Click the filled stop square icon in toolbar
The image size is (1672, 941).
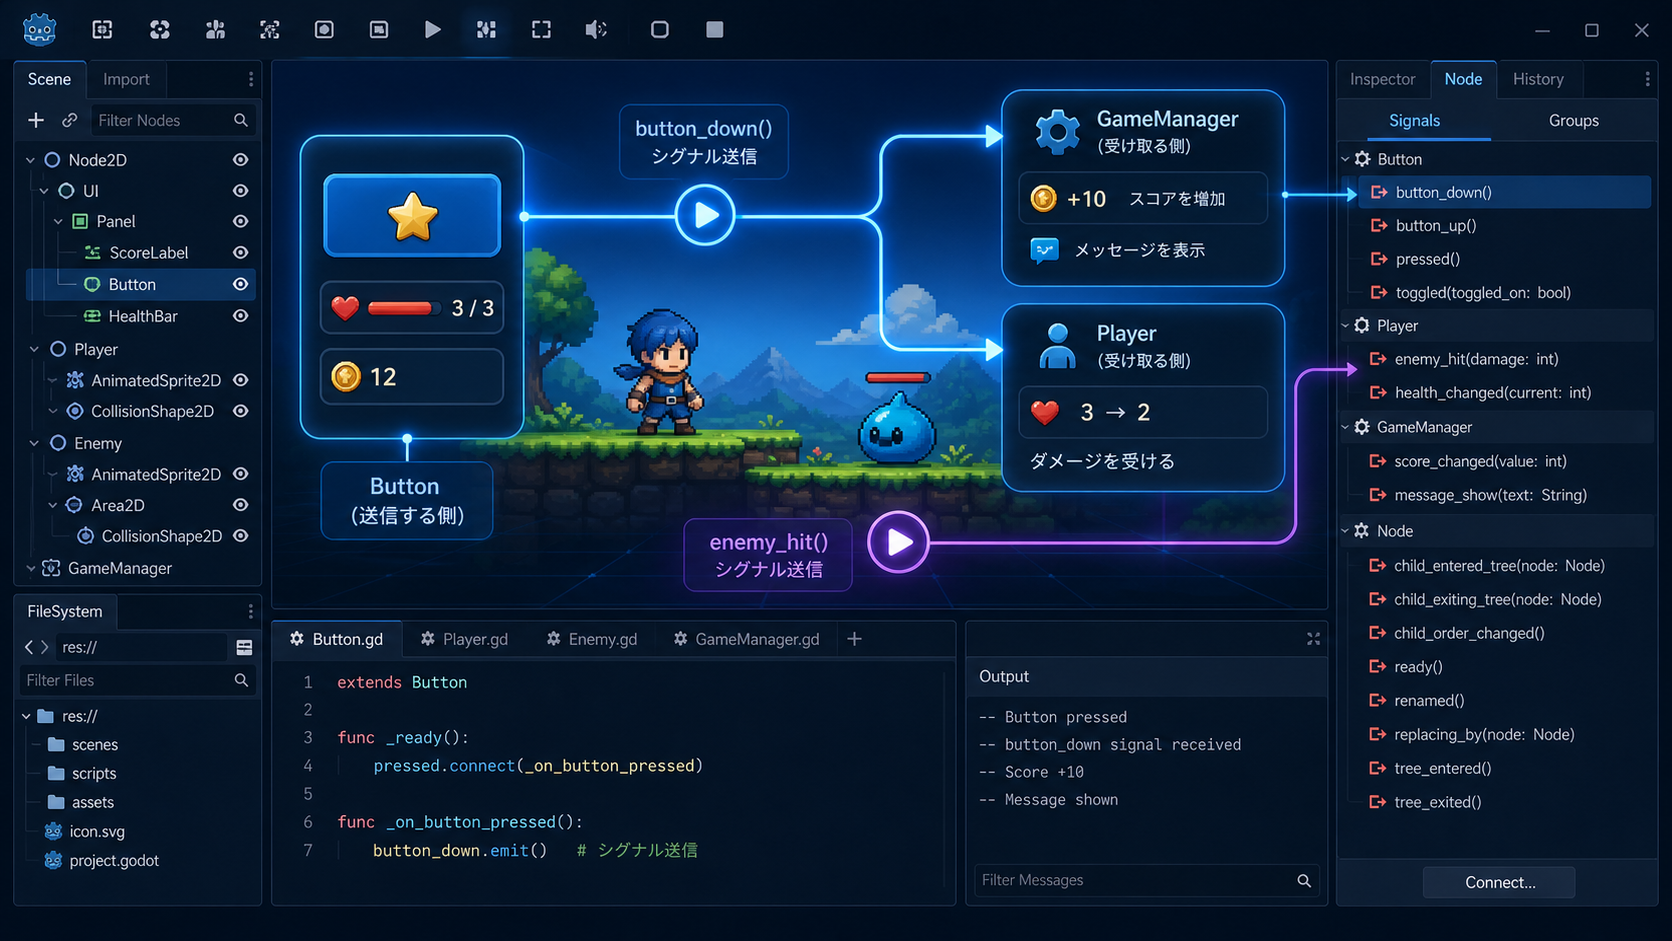click(x=714, y=30)
